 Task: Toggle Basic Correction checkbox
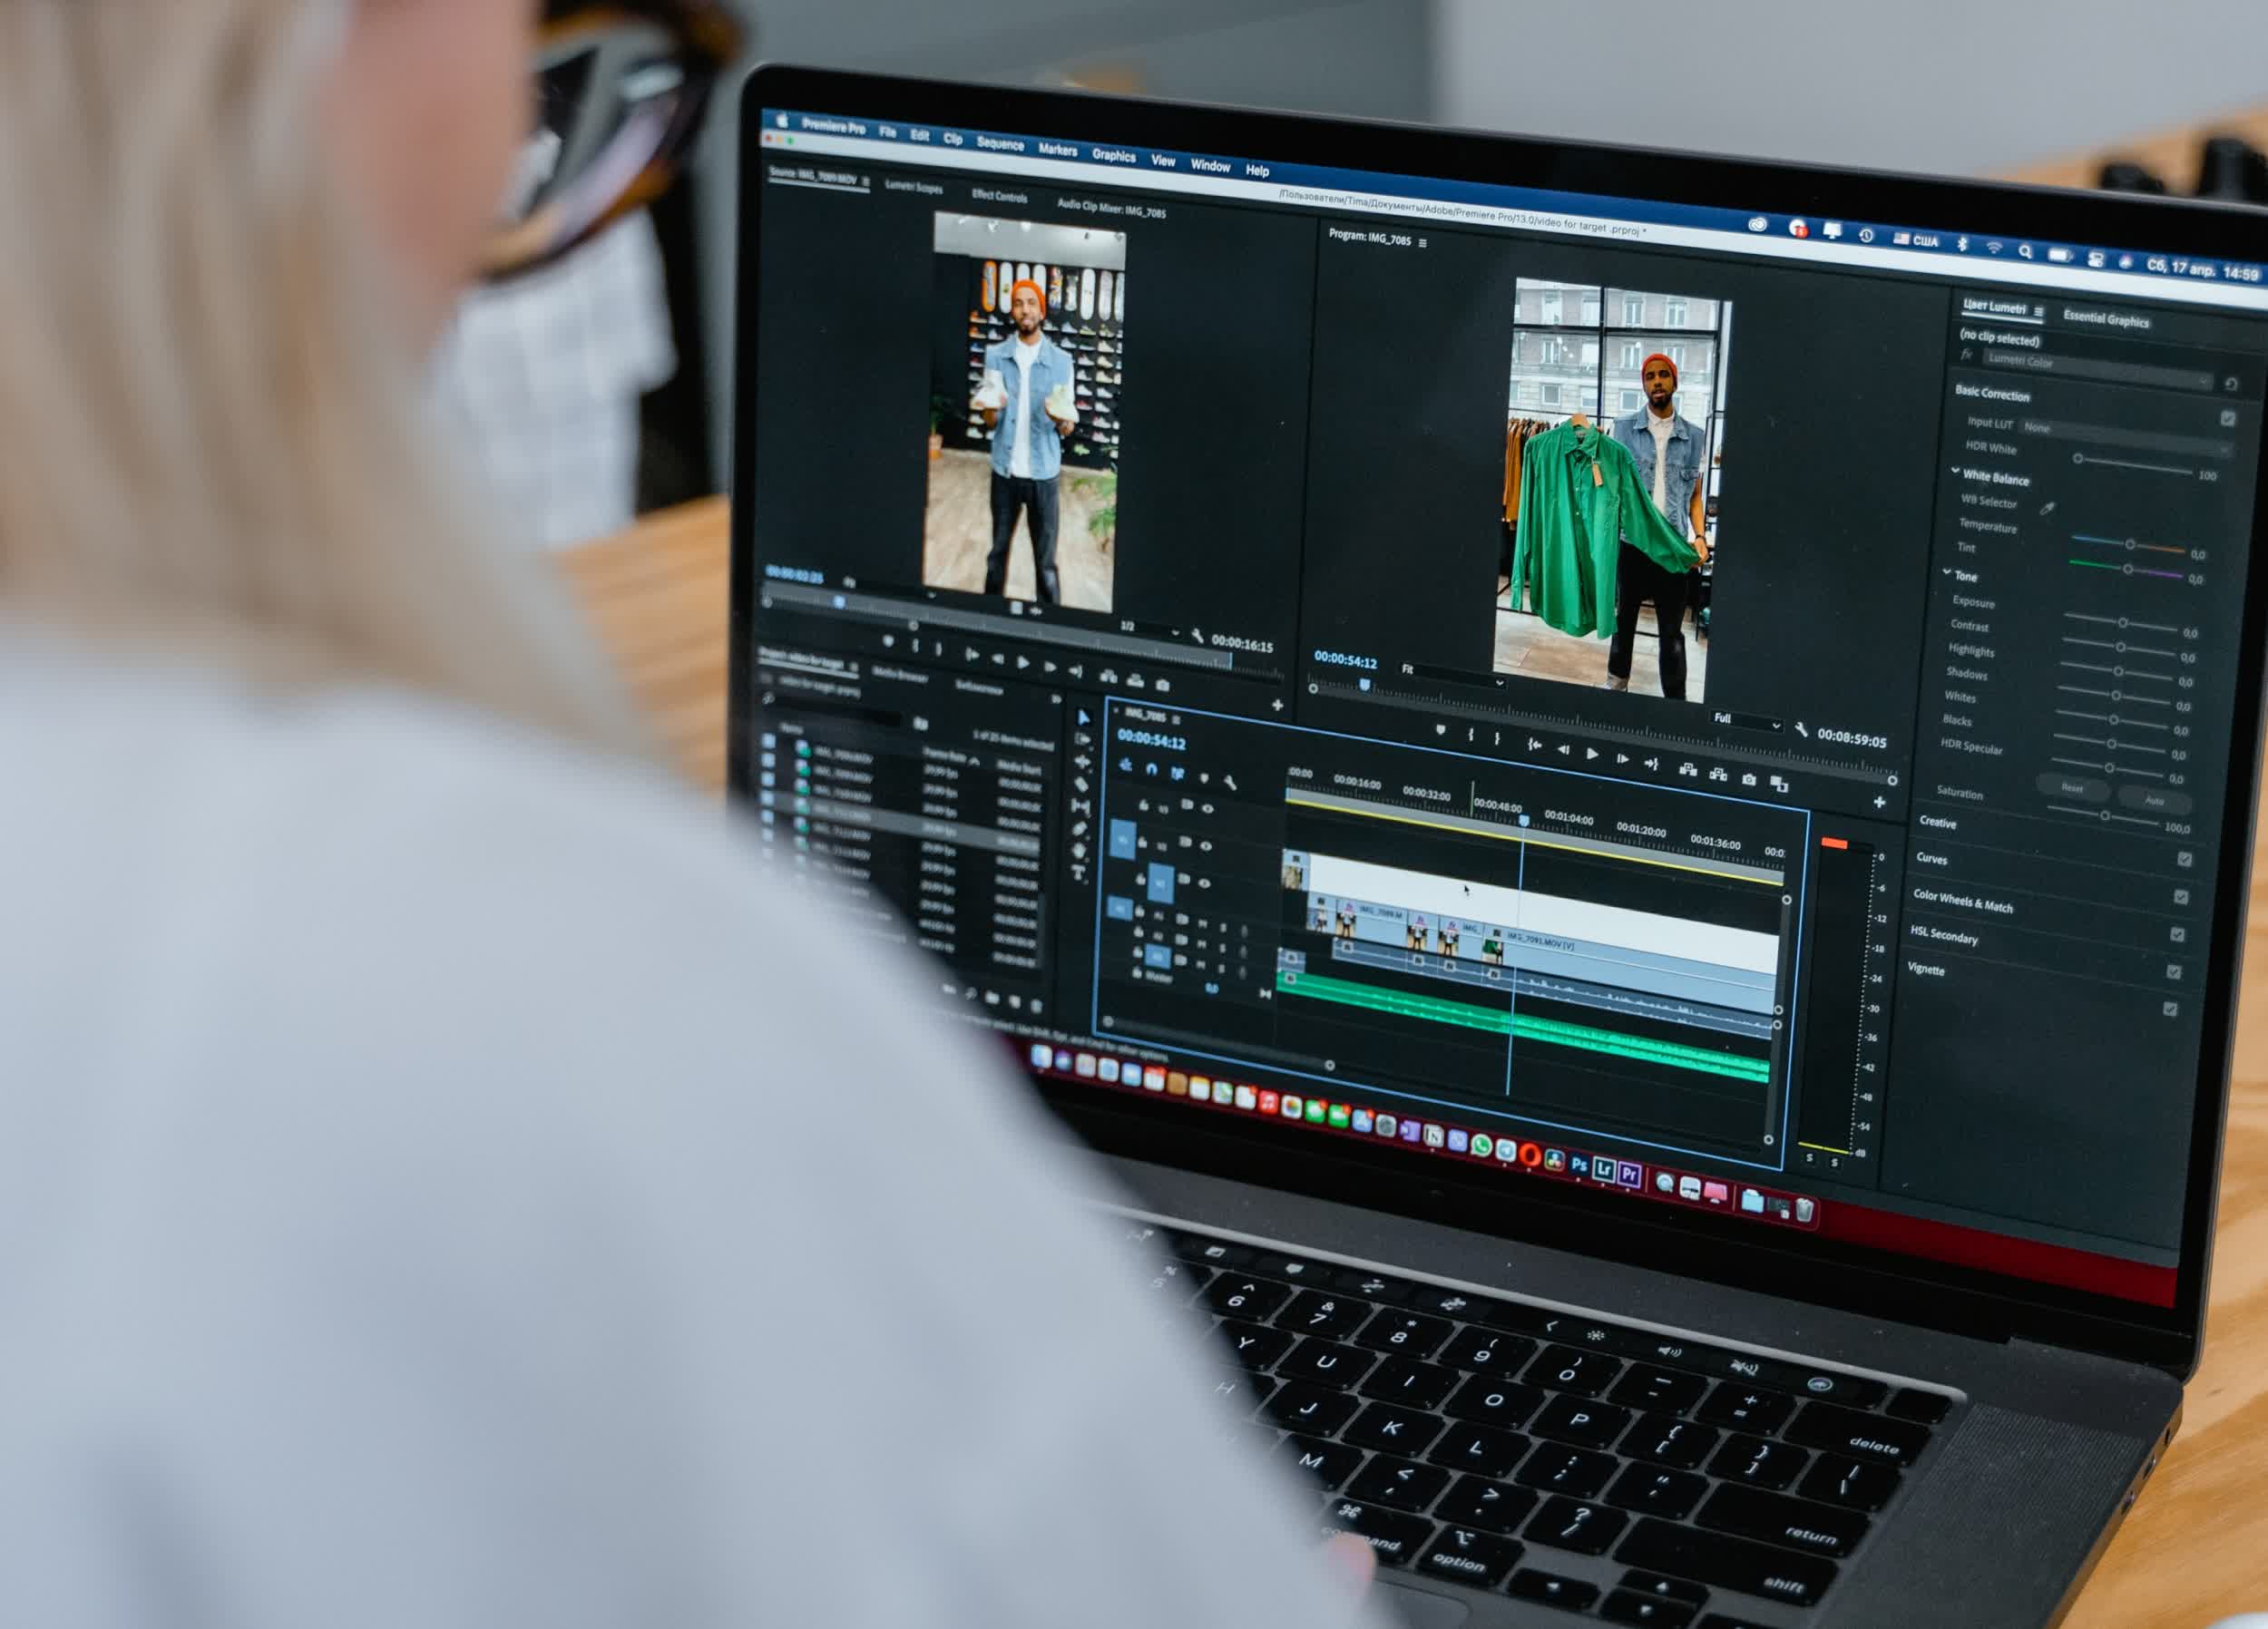(2228, 419)
